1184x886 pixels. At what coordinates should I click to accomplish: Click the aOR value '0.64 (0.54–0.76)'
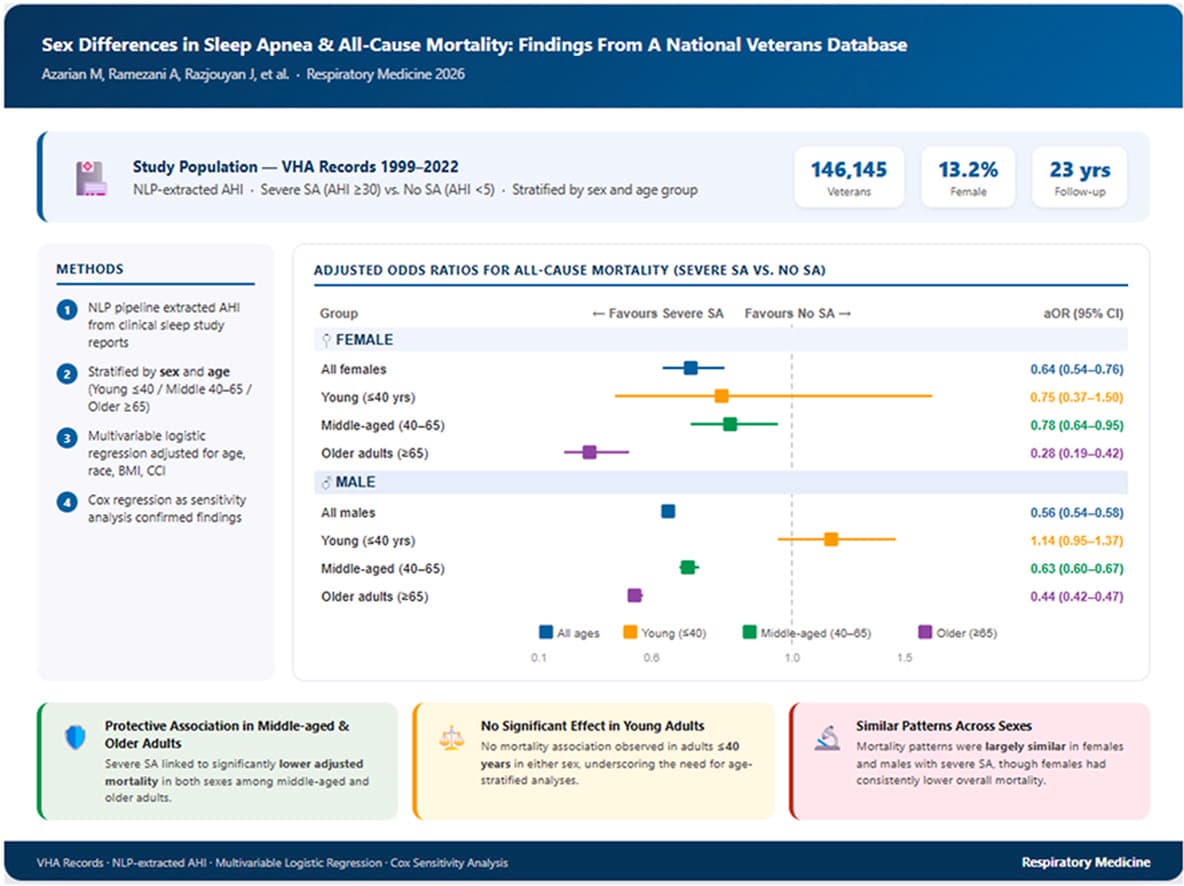(x=1077, y=369)
